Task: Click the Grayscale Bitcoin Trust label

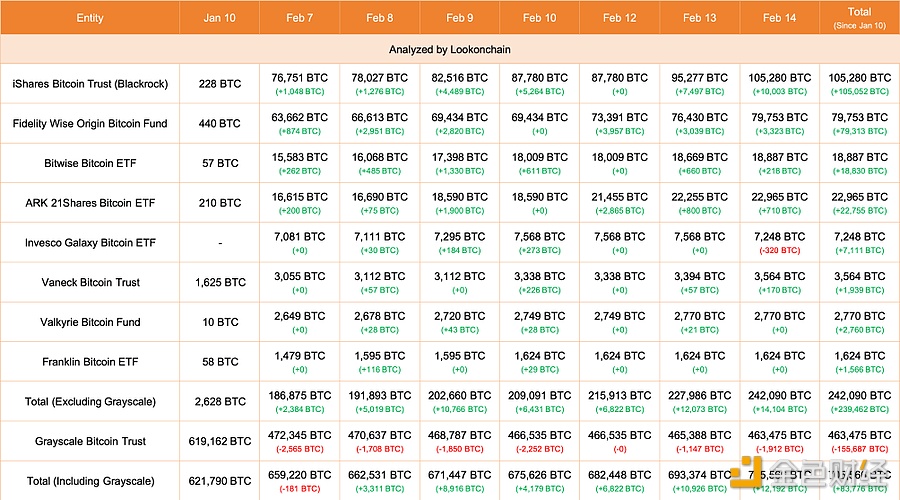Action: 90,441
